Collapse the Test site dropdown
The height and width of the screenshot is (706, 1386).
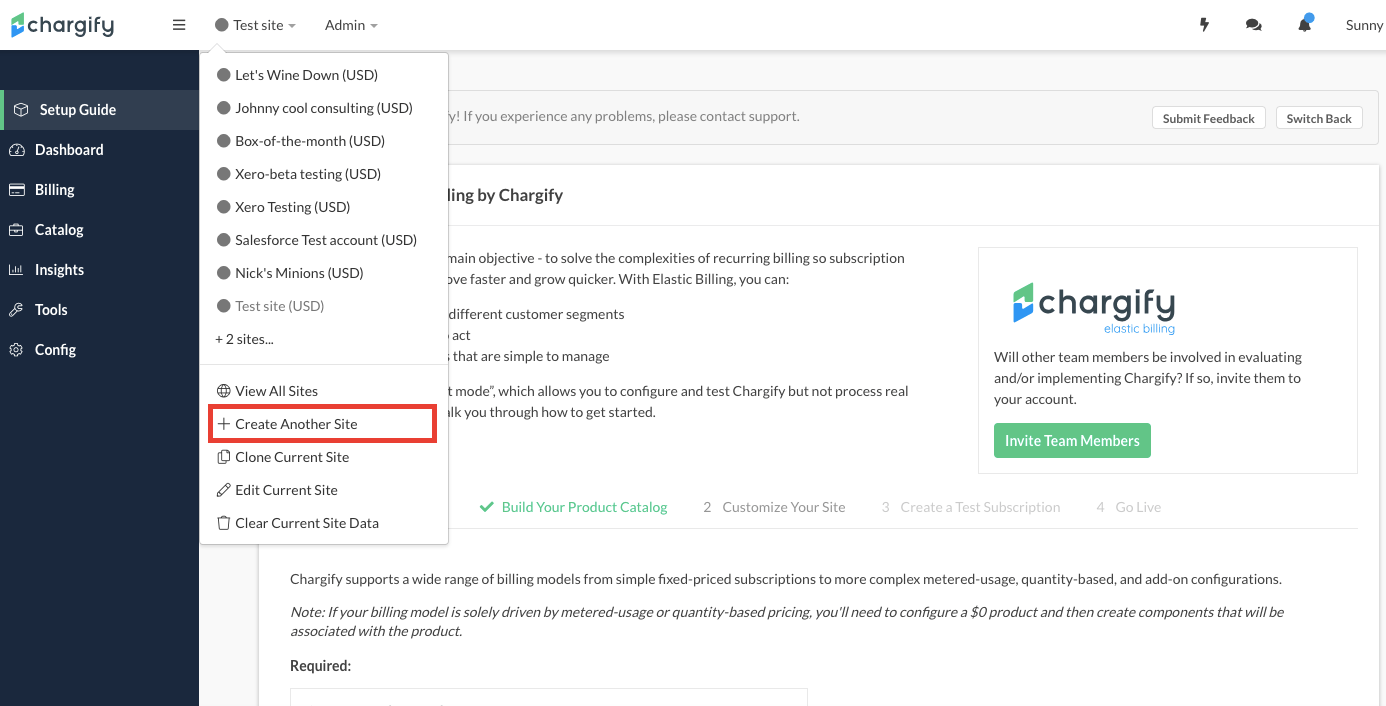(256, 25)
